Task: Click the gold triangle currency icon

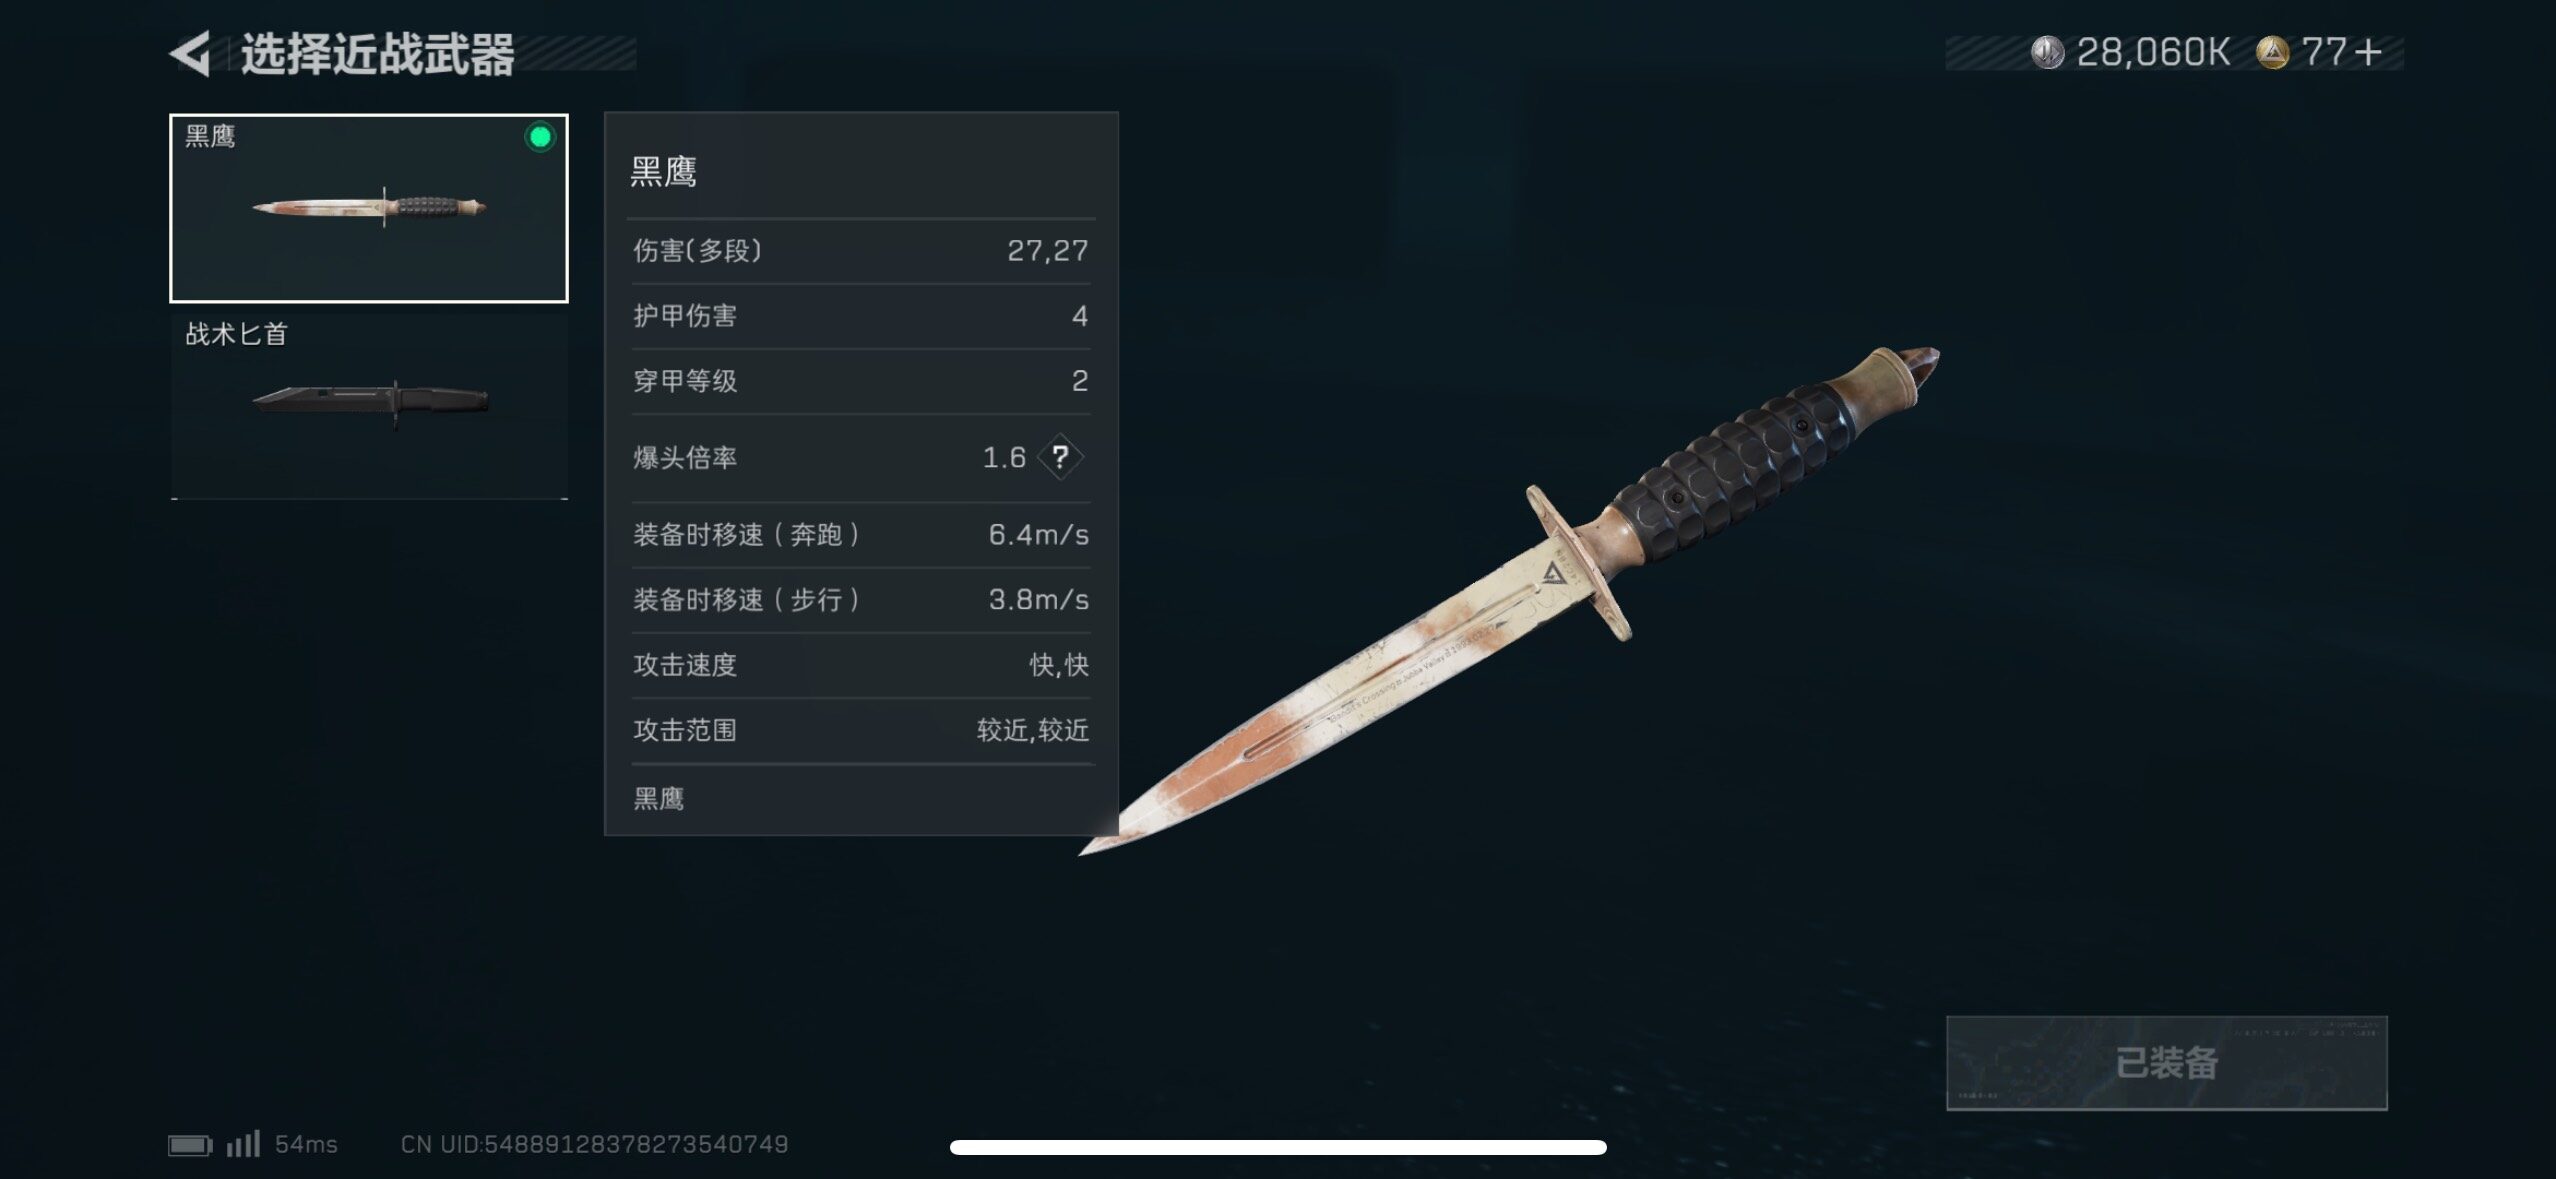Action: click(2272, 52)
